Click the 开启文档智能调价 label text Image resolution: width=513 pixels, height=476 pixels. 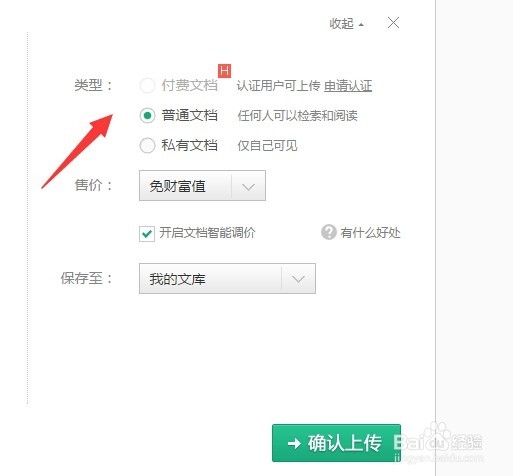point(207,233)
